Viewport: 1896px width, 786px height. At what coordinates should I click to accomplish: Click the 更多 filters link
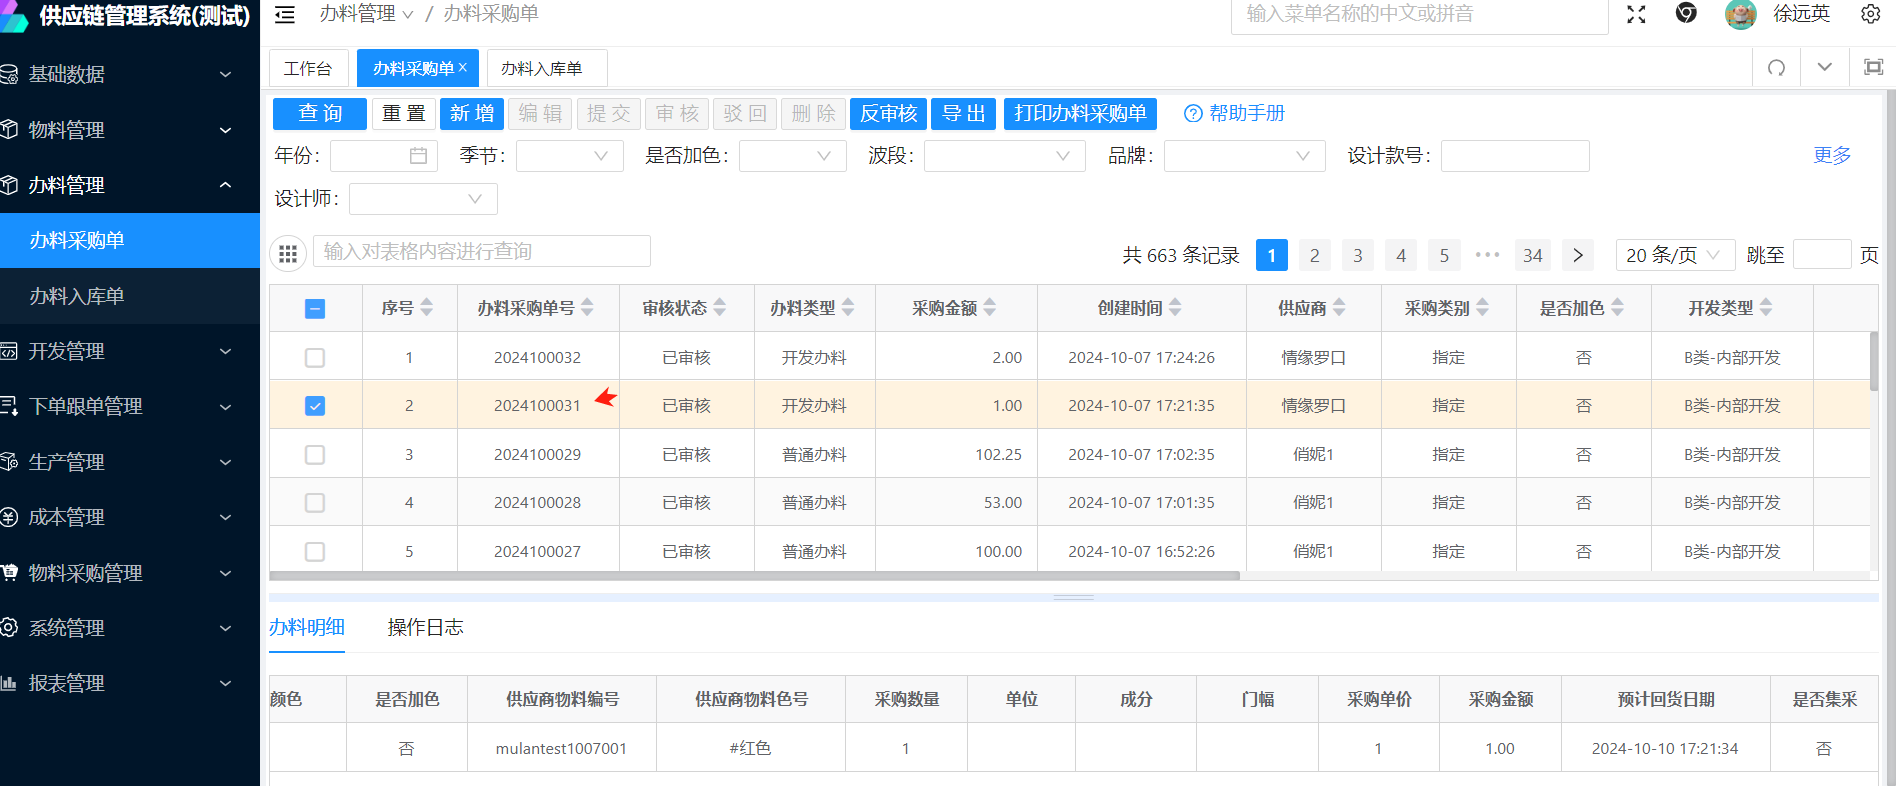tap(1832, 155)
